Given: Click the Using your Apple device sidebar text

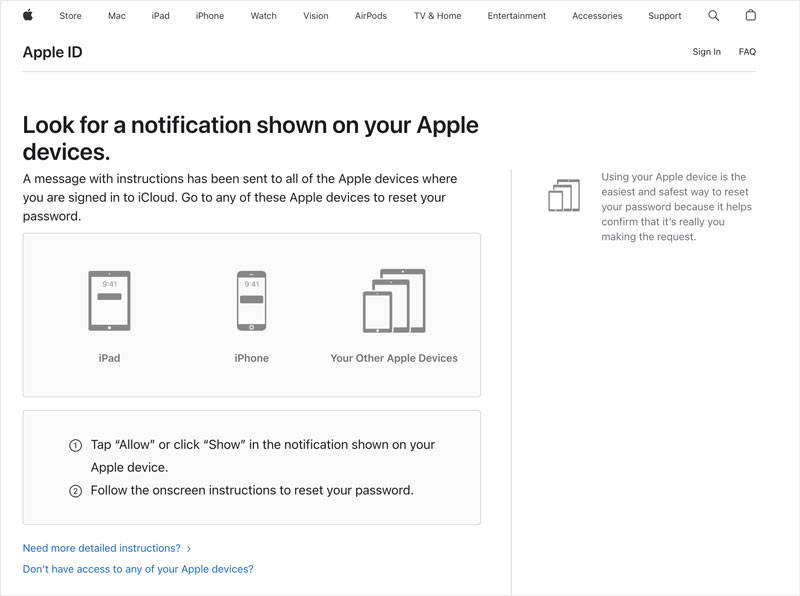Looking at the screenshot, I should tap(677, 207).
